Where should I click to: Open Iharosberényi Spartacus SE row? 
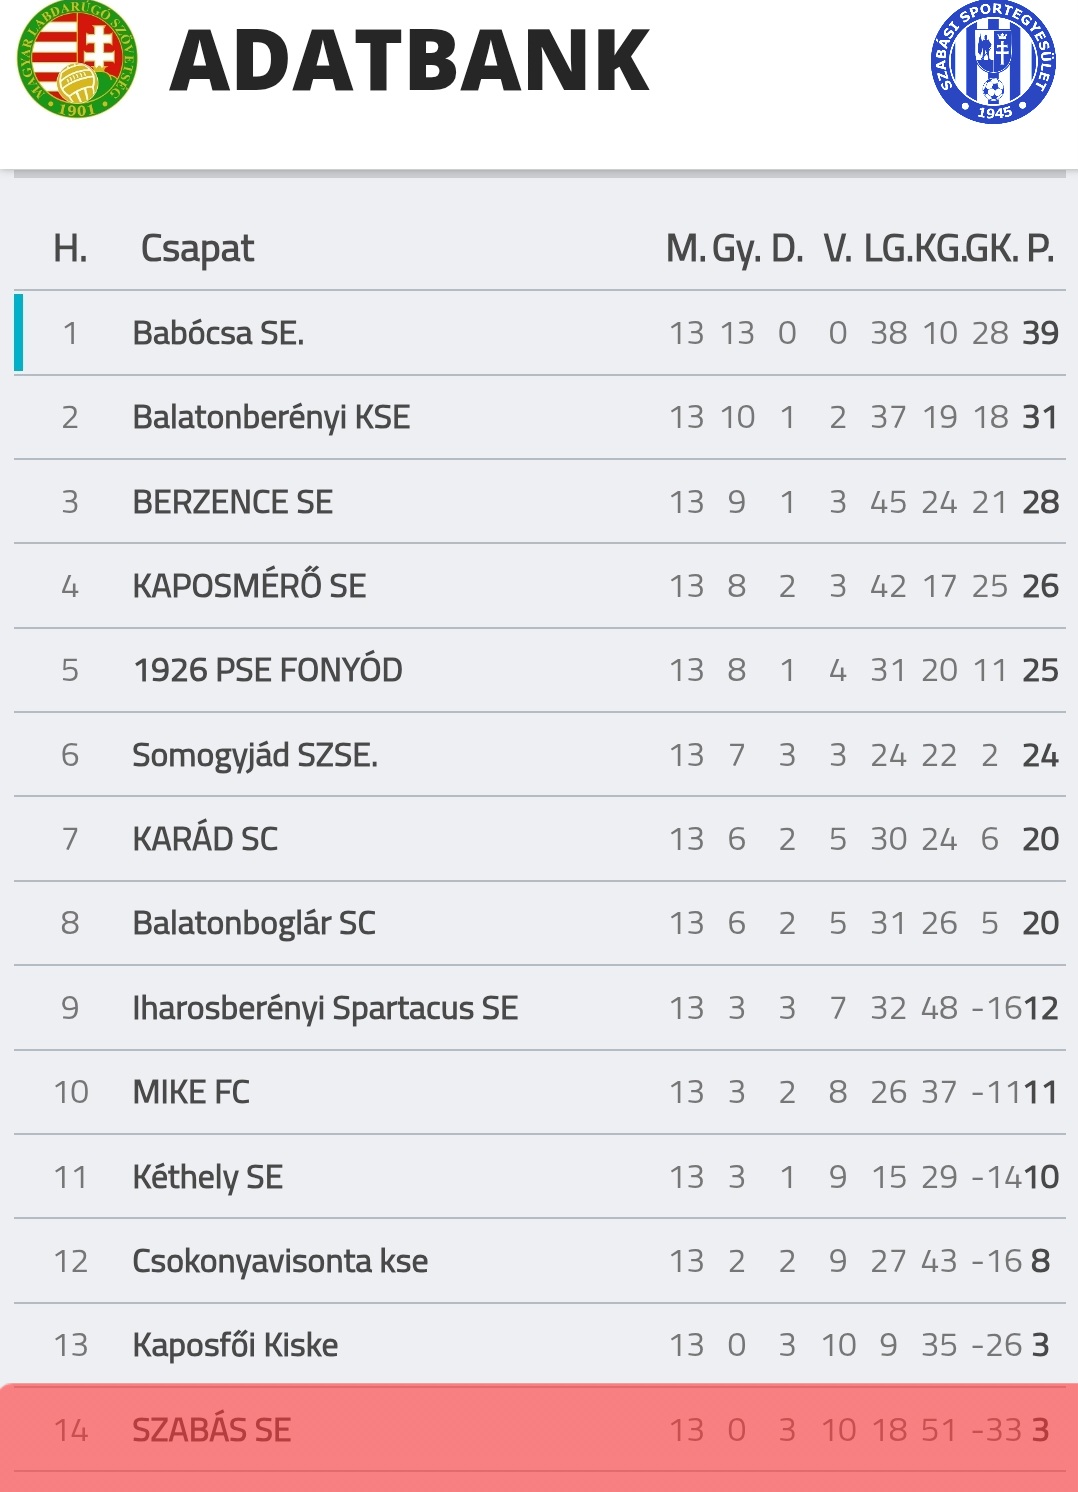pyautogui.click(x=325, y=1008)
